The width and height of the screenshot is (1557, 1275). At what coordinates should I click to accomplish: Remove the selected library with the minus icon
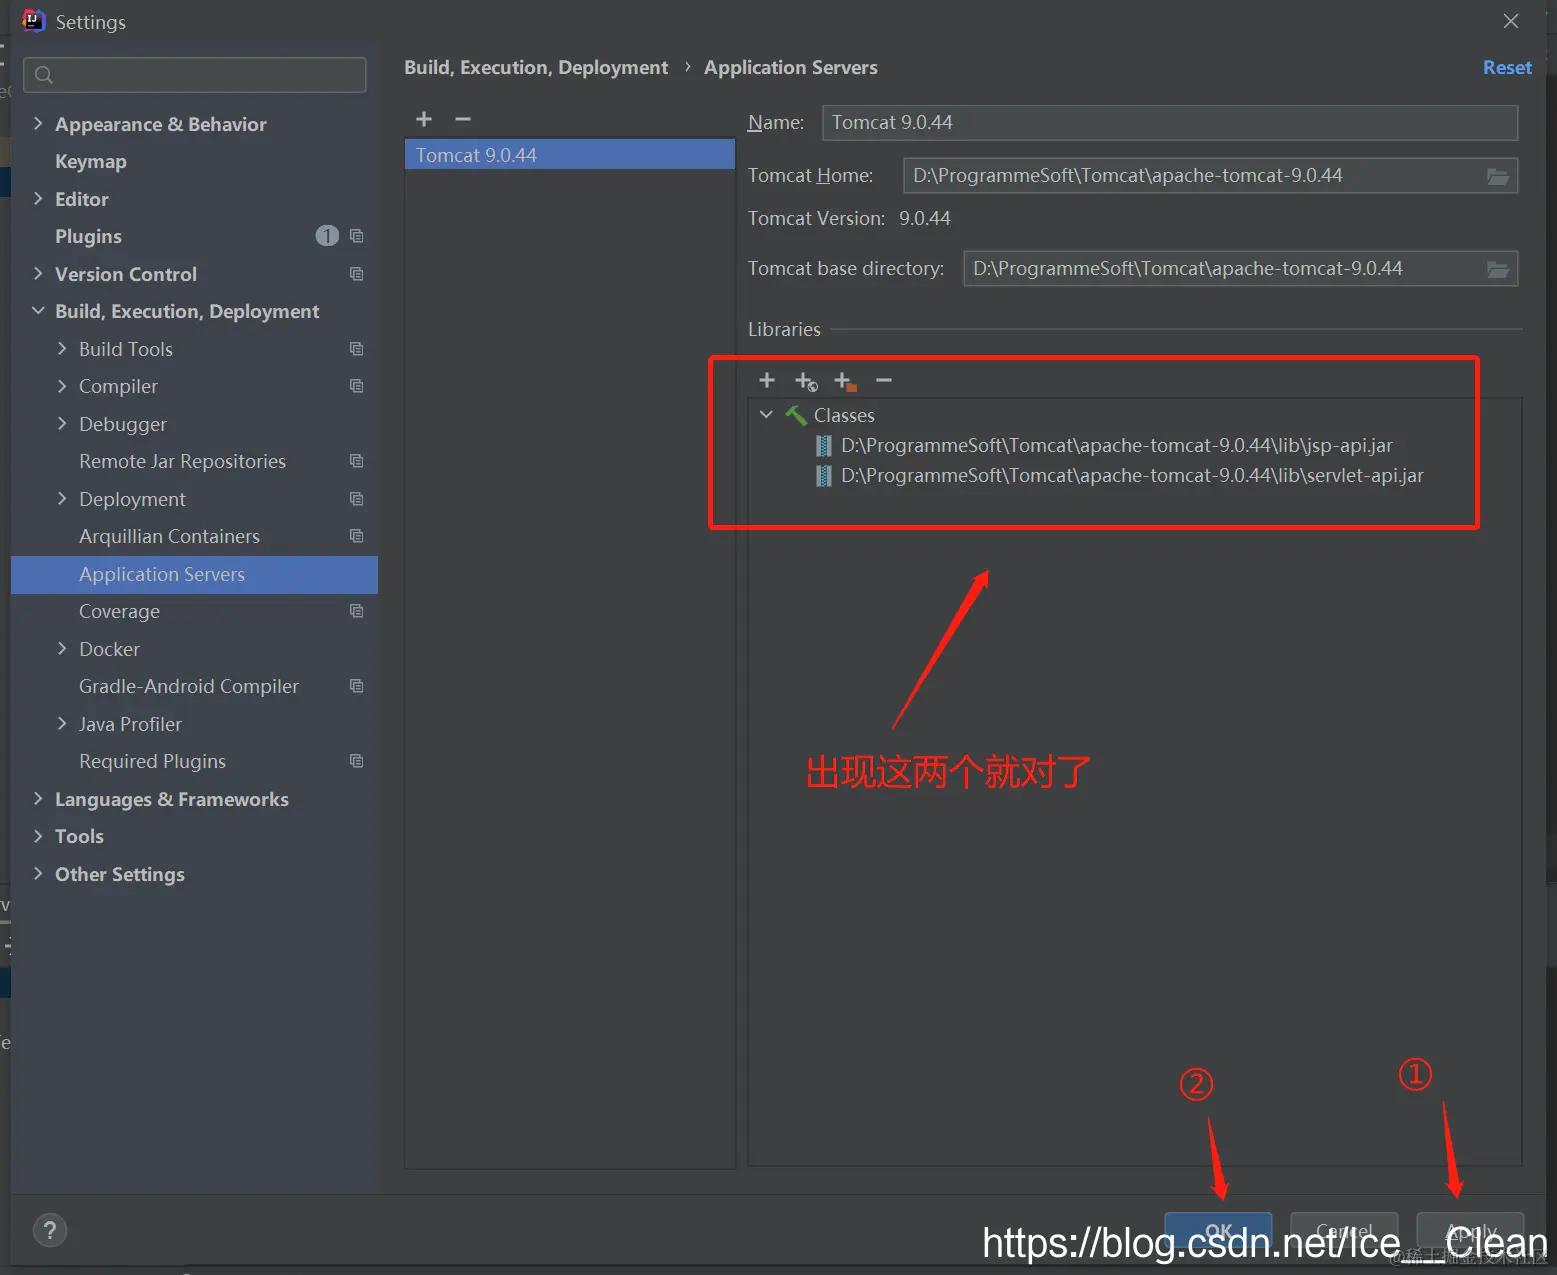[x=884, y=380]
